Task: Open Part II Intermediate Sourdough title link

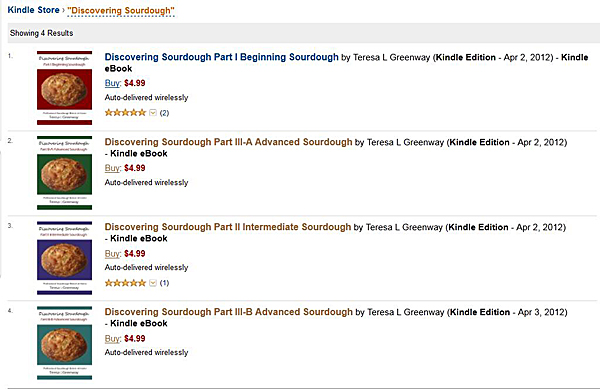Action: point(228,227)
